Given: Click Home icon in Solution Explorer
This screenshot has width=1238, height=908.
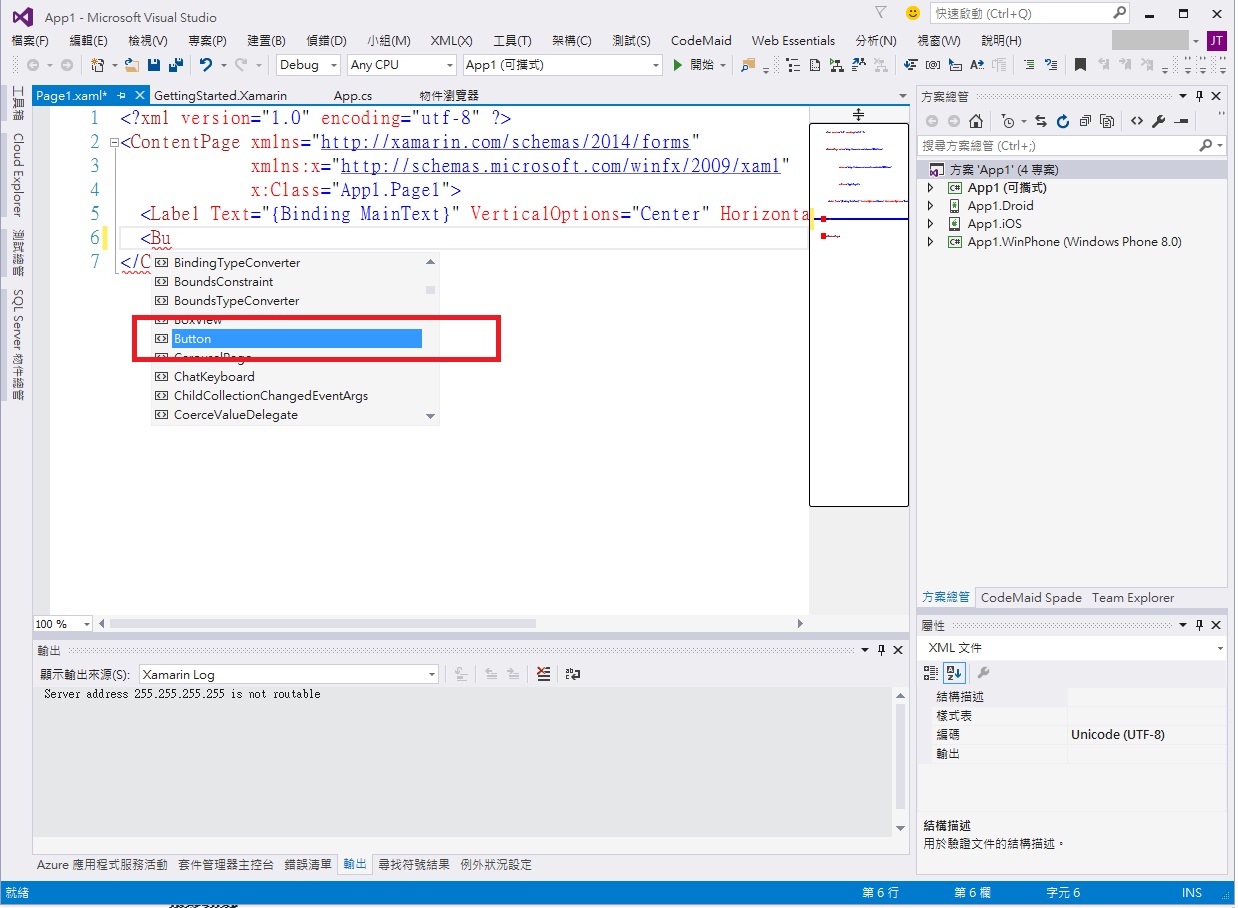Looking at the screenshot, I should 976,121.
